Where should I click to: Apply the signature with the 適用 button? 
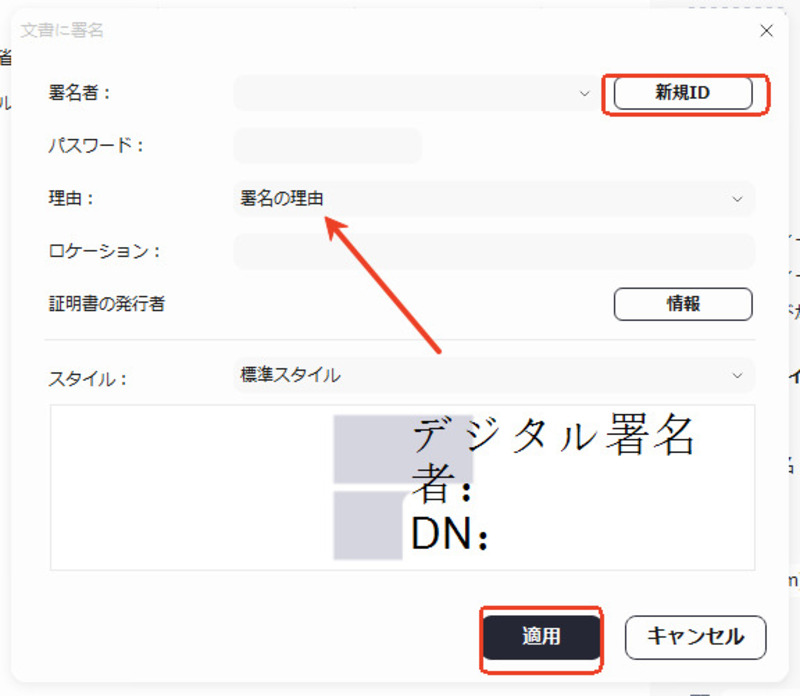(541, 638)
